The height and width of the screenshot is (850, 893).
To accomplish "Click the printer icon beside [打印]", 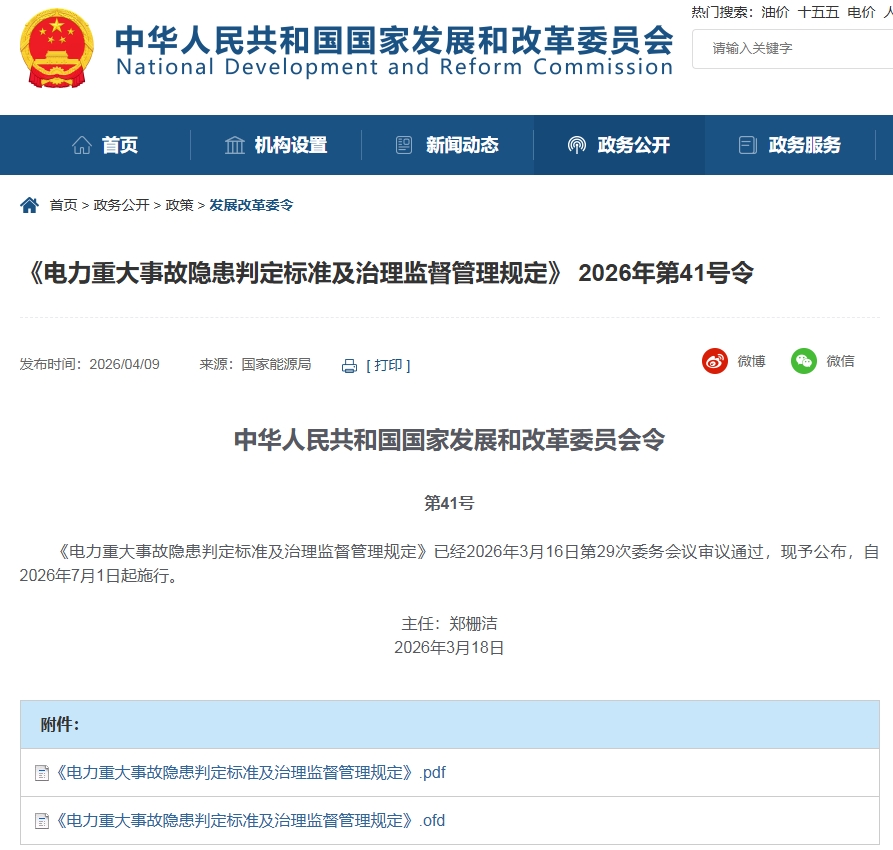I will (348, 365).
